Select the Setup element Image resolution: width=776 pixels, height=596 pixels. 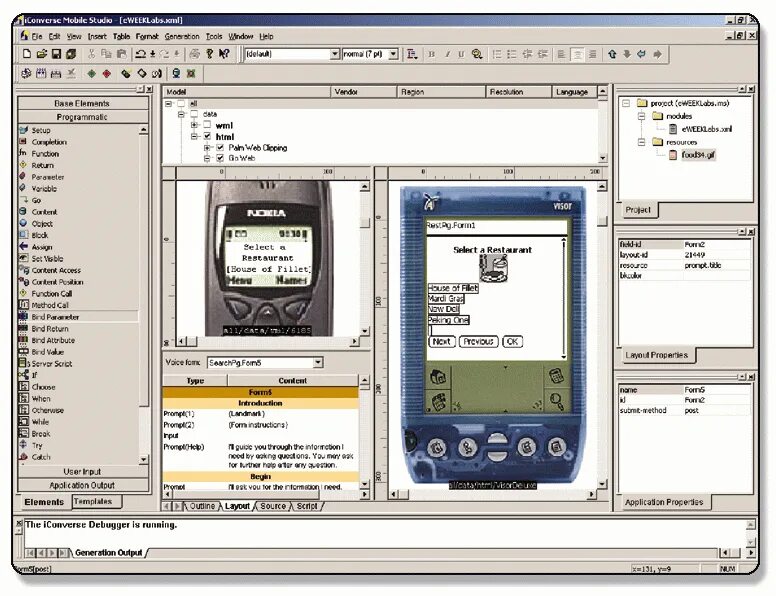coord(41,130)
